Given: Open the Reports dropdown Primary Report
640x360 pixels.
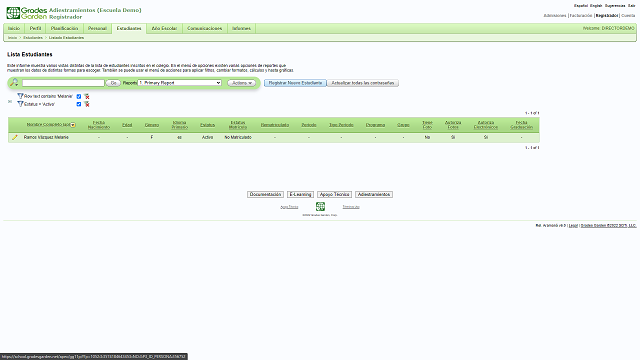Looking at the screenshot, I should point(180,83).
